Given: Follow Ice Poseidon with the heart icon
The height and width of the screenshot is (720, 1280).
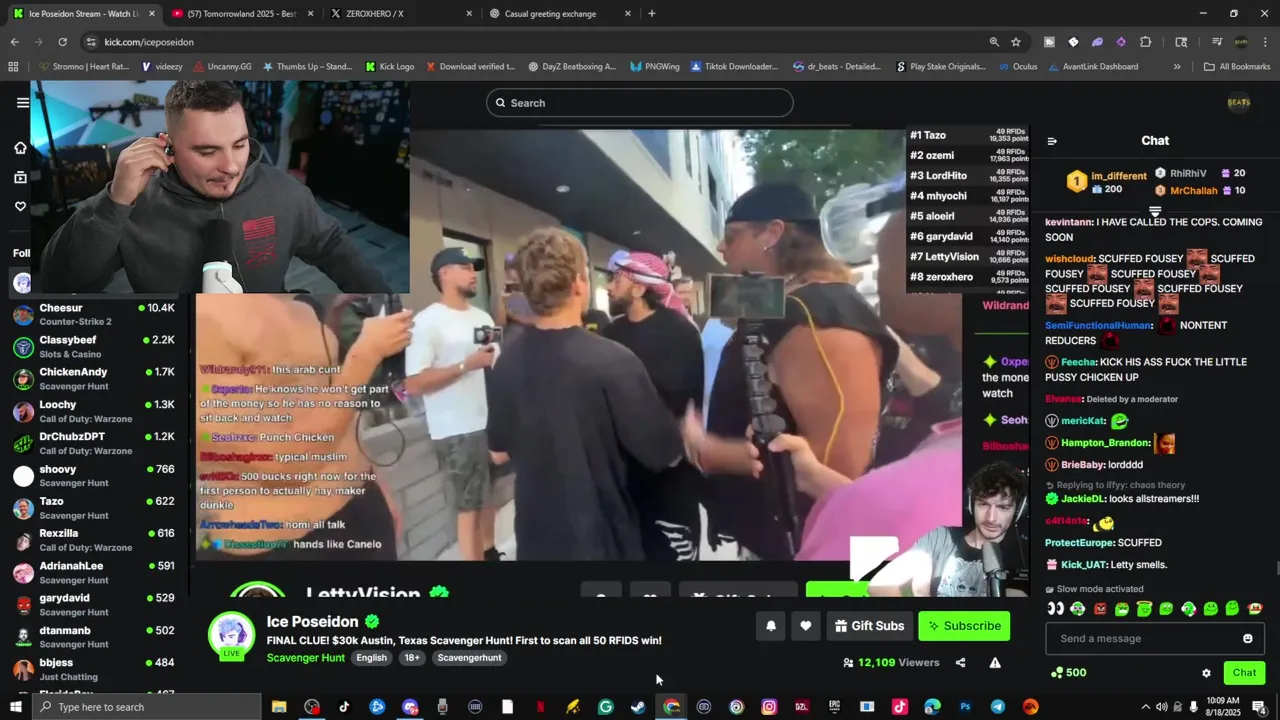Looking at the screenshot, I should (805, 626).
